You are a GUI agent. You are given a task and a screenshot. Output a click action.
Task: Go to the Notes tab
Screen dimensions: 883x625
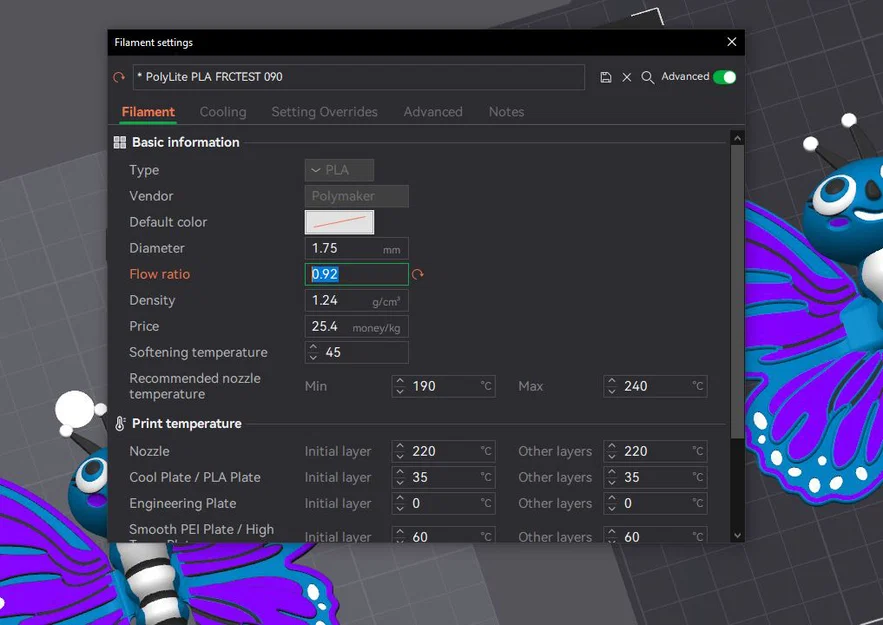[506, 112]
